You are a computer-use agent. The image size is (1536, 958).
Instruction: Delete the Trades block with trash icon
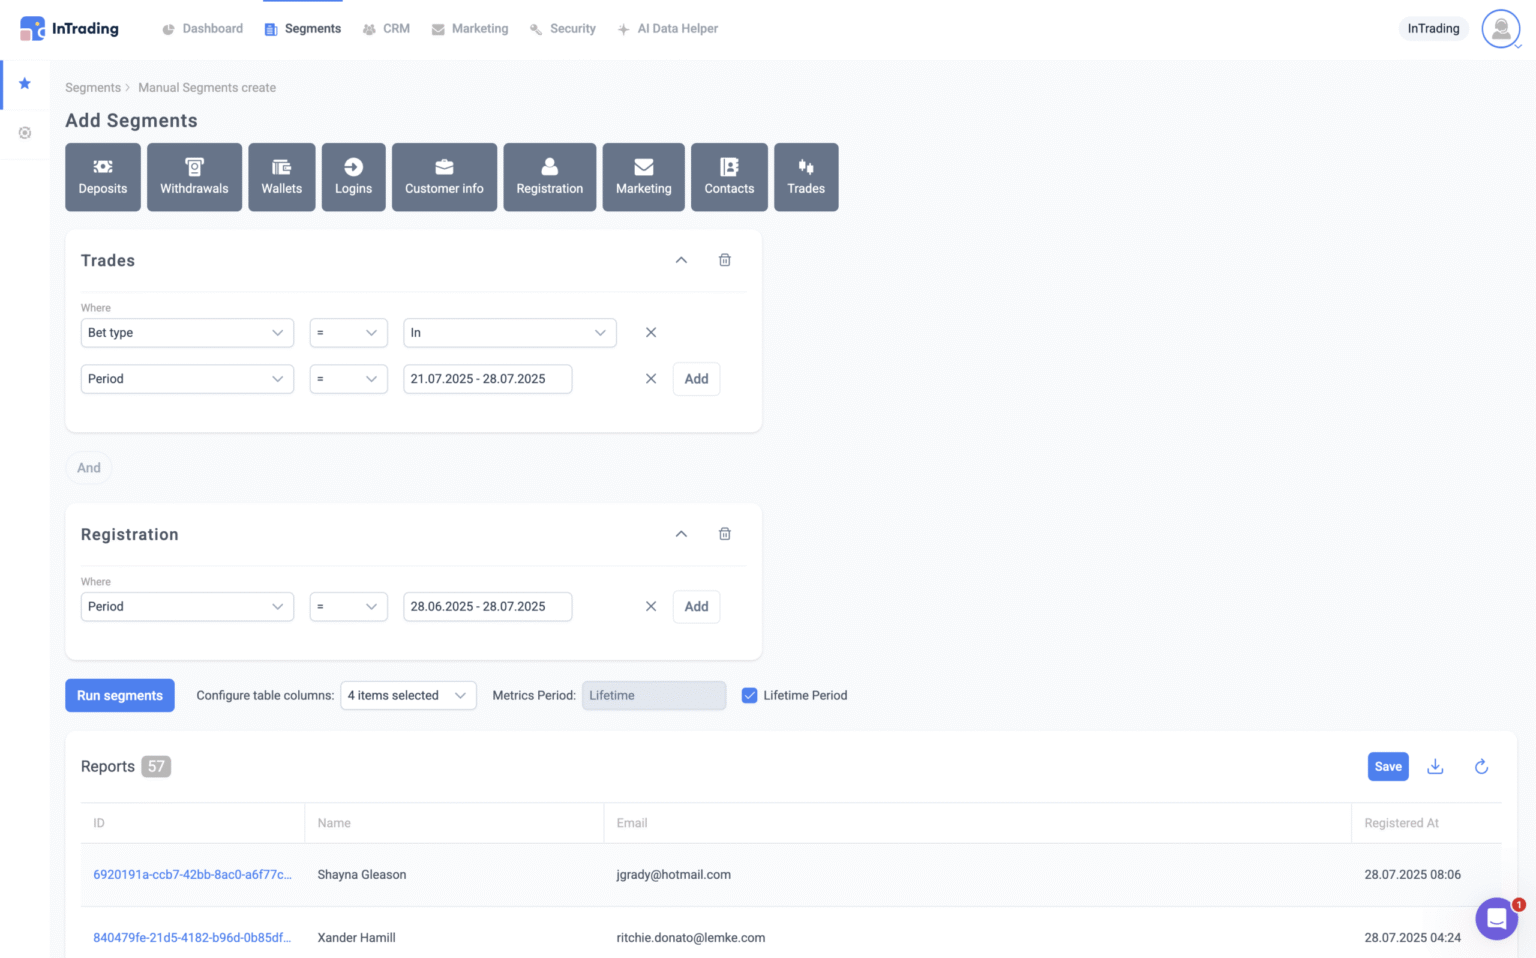tap(725, 260)
